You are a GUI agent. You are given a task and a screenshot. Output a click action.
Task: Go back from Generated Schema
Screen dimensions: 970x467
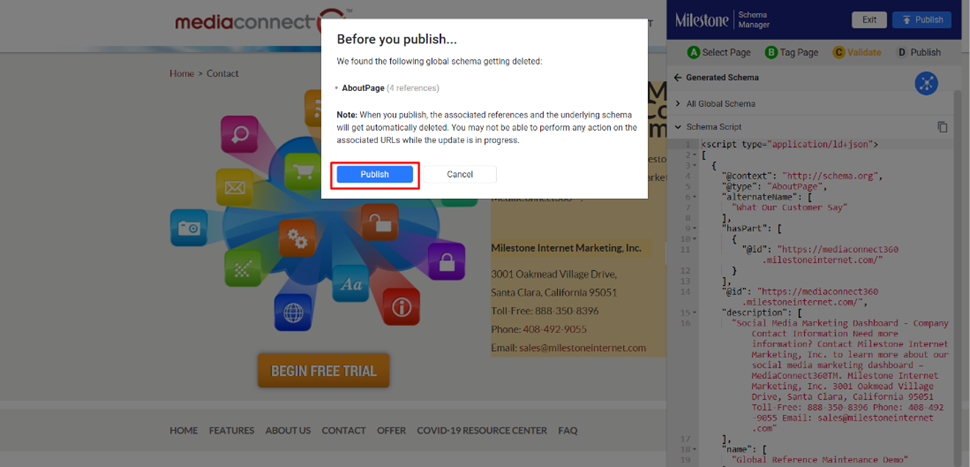pyautogui.click(x=677, y=78)
